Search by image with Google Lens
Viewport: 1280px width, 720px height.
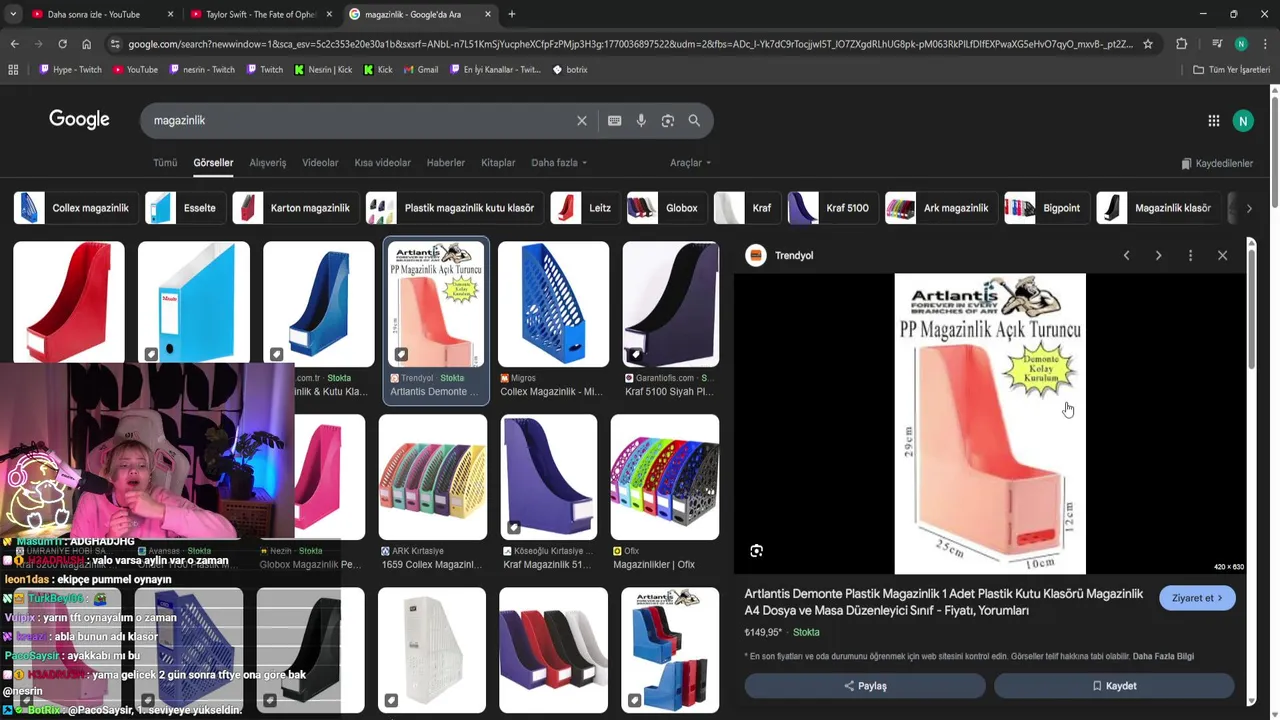(667, 120)
